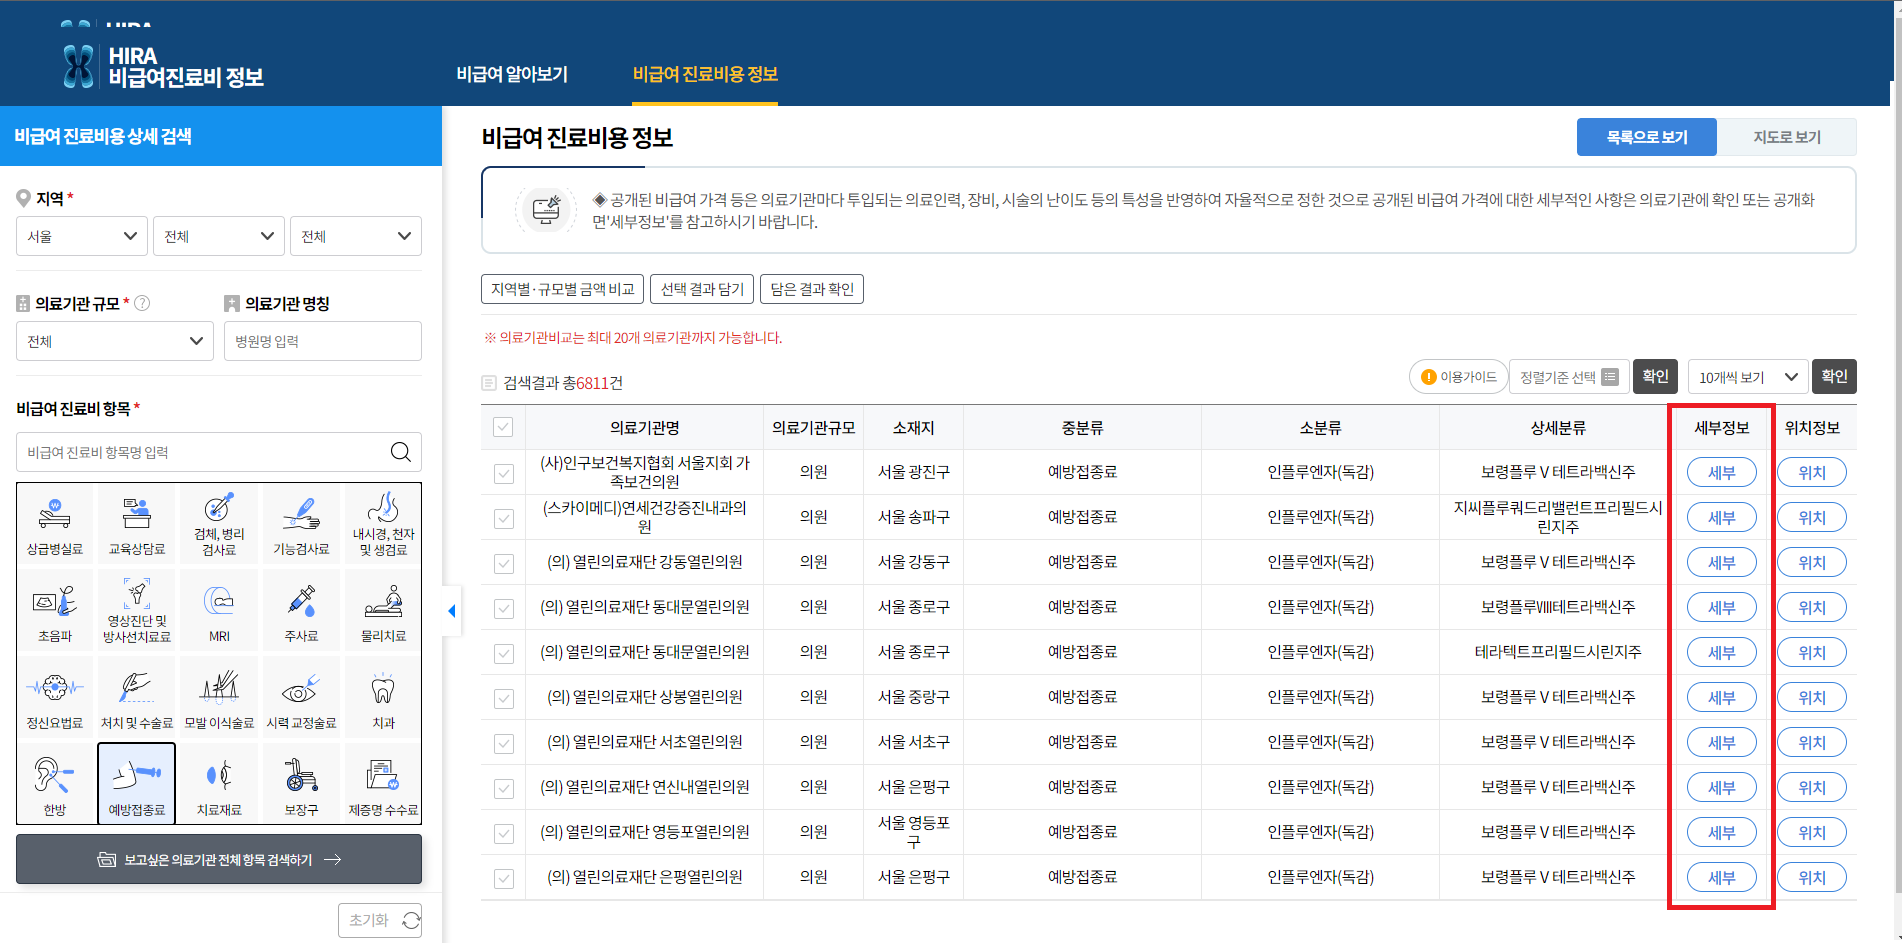Open 세부 for 강동열린의원 row
This screenshot has height=943, width=1902.
tap(1721, 563)
